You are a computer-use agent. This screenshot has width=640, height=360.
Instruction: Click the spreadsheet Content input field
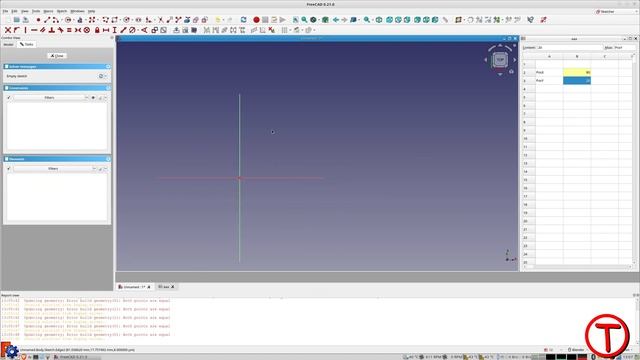click(569, 47)
